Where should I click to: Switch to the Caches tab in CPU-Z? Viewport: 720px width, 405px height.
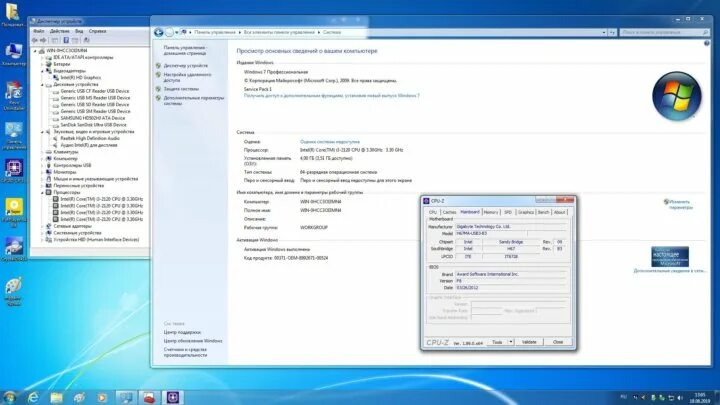(449, 212)
